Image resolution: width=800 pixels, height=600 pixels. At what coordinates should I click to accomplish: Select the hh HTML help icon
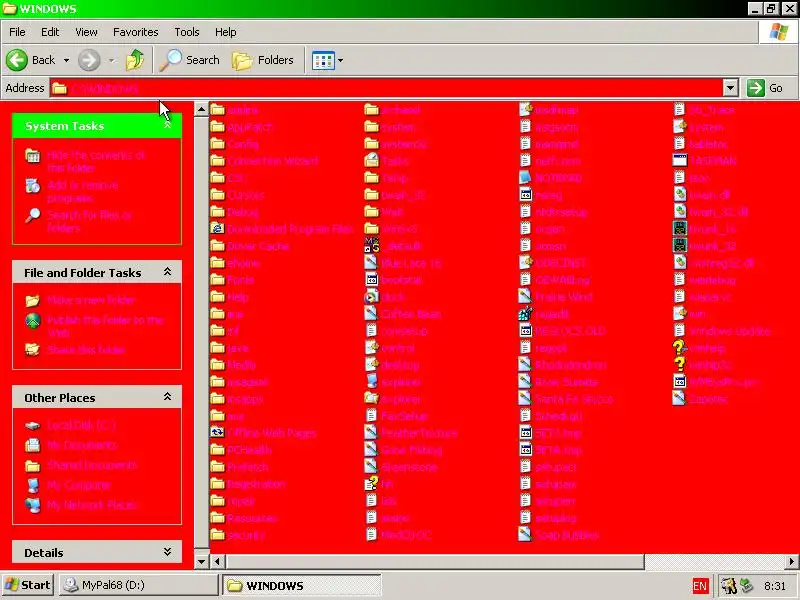tap(372, 484)
